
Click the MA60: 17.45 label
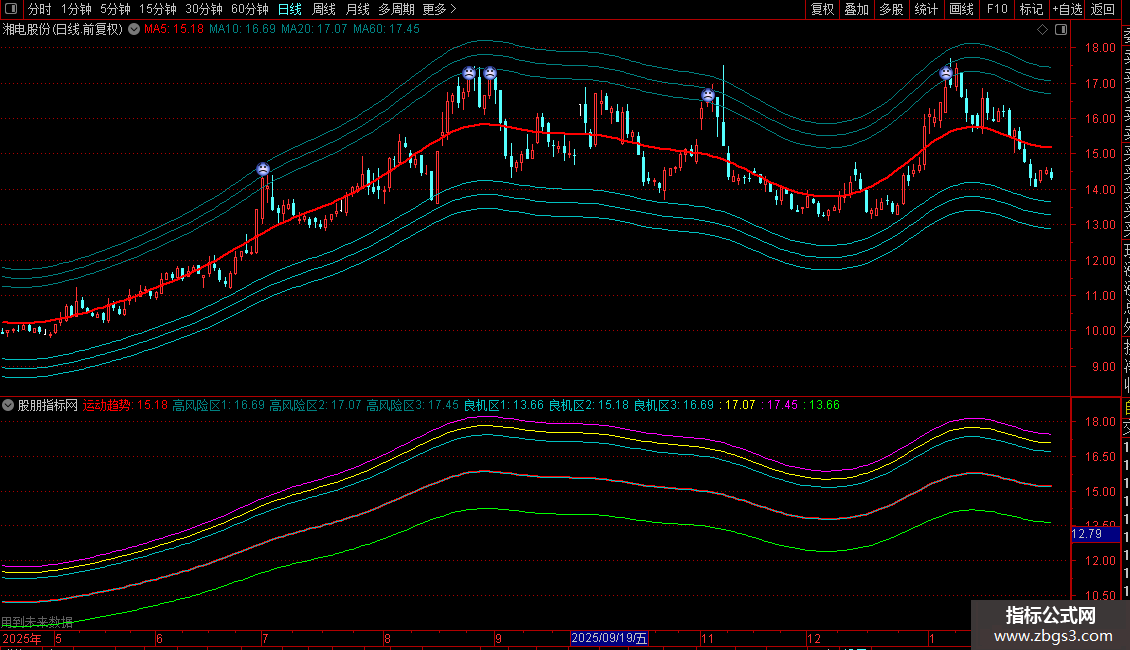click(386, 29)
